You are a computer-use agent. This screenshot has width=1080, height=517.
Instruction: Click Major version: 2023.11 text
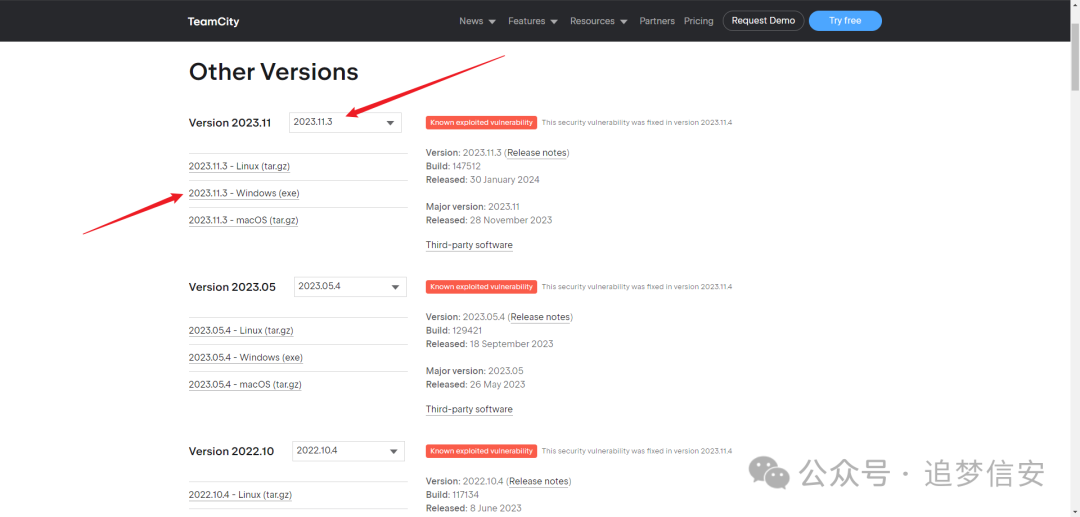[472, 207]
